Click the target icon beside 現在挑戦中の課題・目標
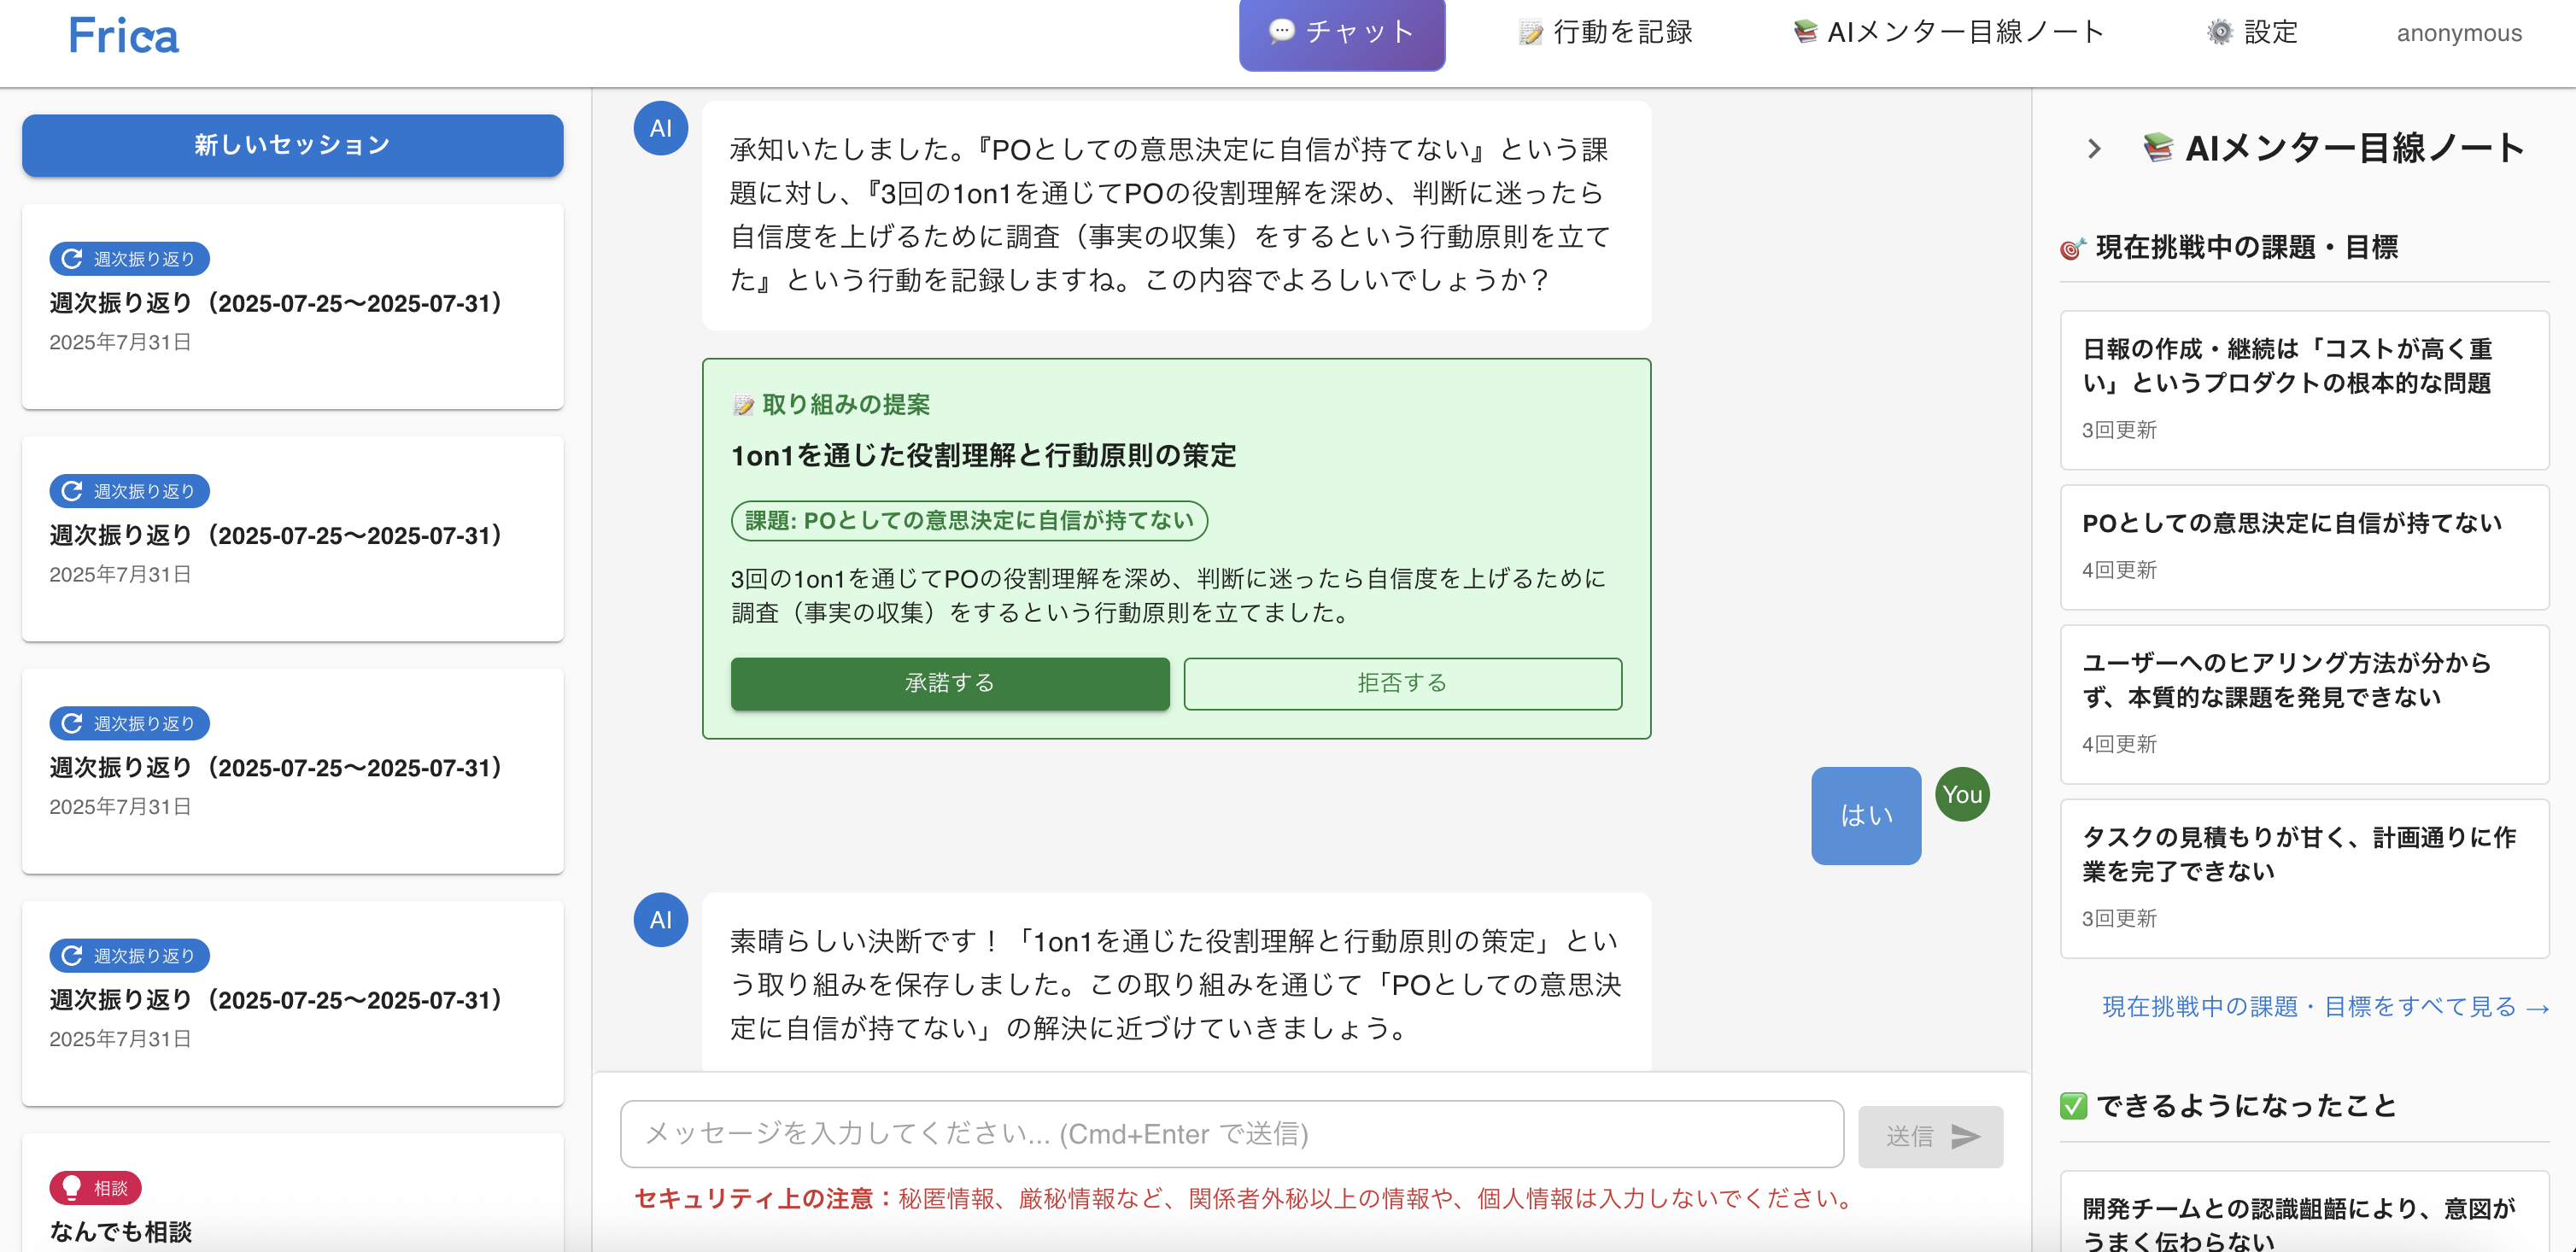 pyautogui.click(x=2072, y=248)
